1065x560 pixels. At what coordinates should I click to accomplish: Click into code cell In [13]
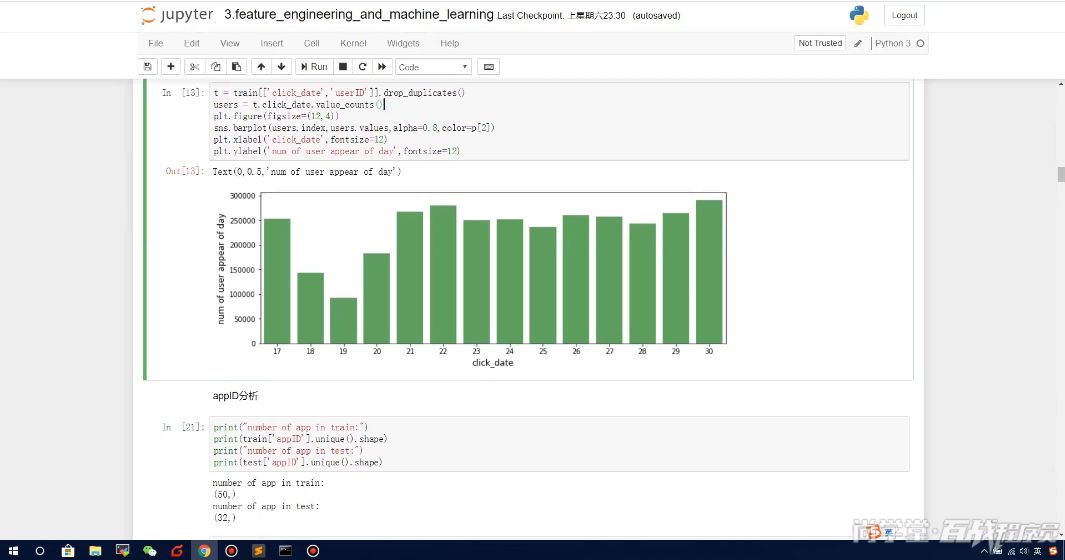coord(559,122)
